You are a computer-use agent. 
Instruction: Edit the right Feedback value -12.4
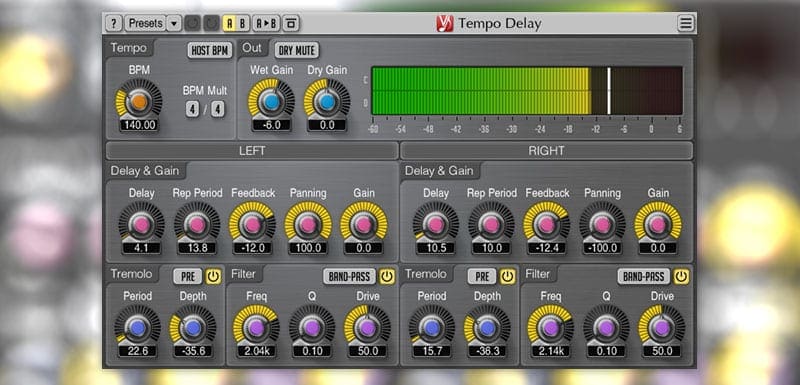(547, 248)
